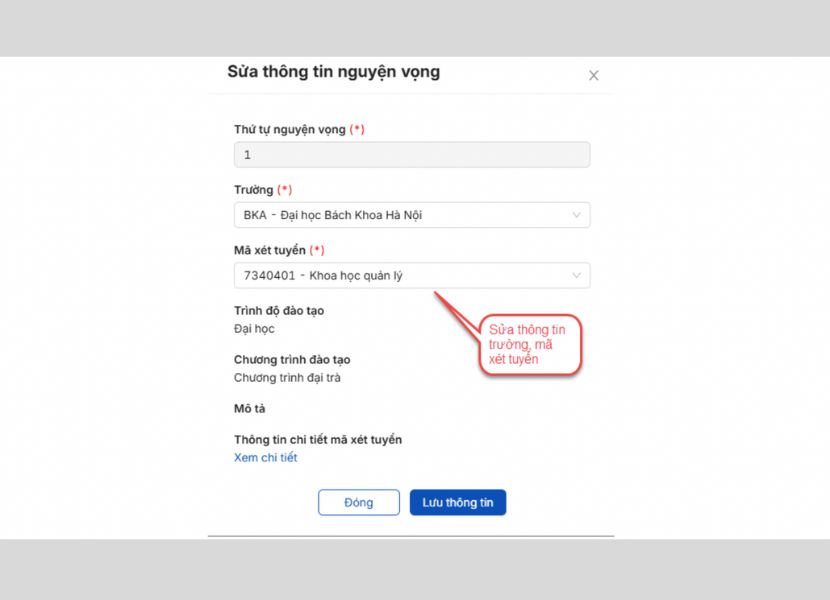Save changes with Lưu thông tin button
Image resolution: width=830 pixels, height=600 pixels.
[457, 502]
